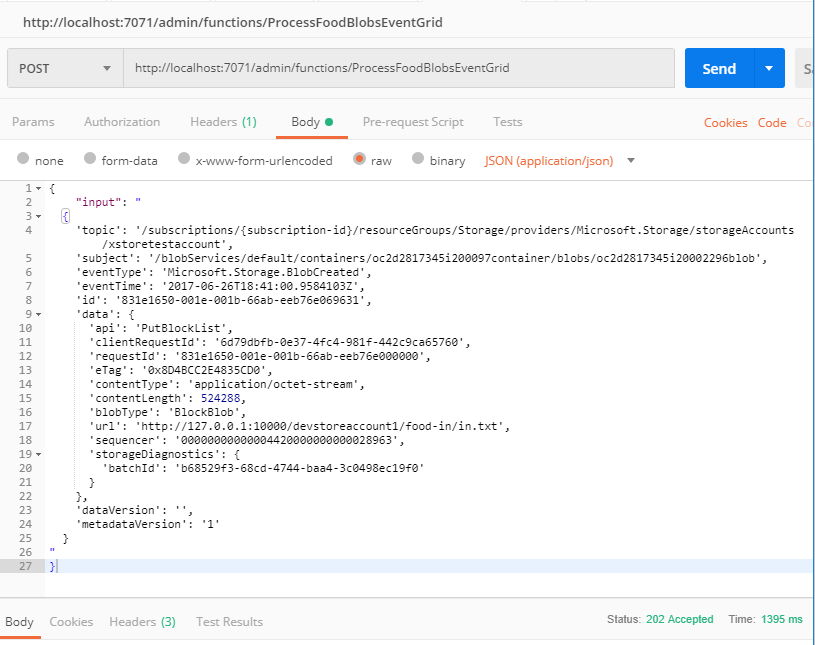Image resolution: width=815 pixels, height=645 pixels.
Task: Open the Tests tab
Action: point(507,121)
